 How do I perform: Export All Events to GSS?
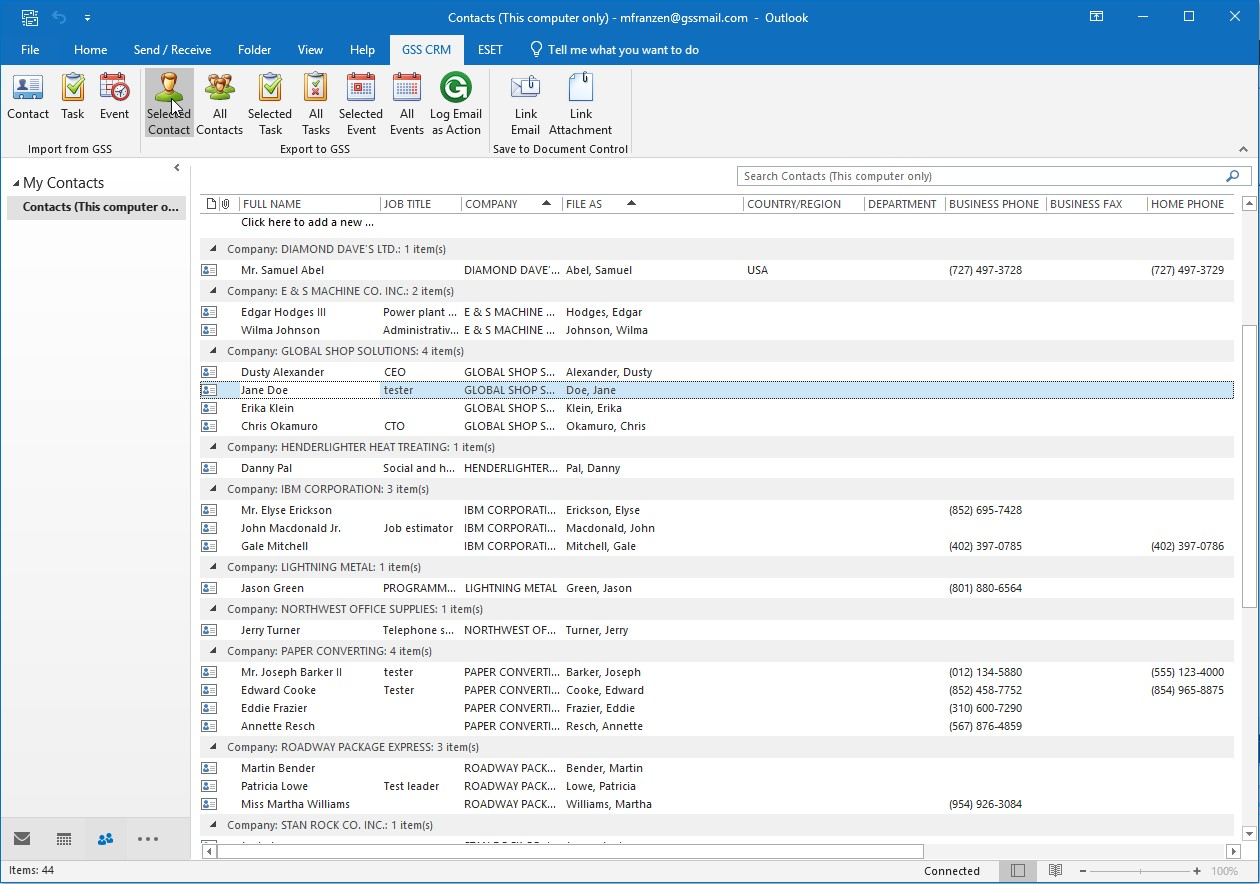(x=407, y=104)
